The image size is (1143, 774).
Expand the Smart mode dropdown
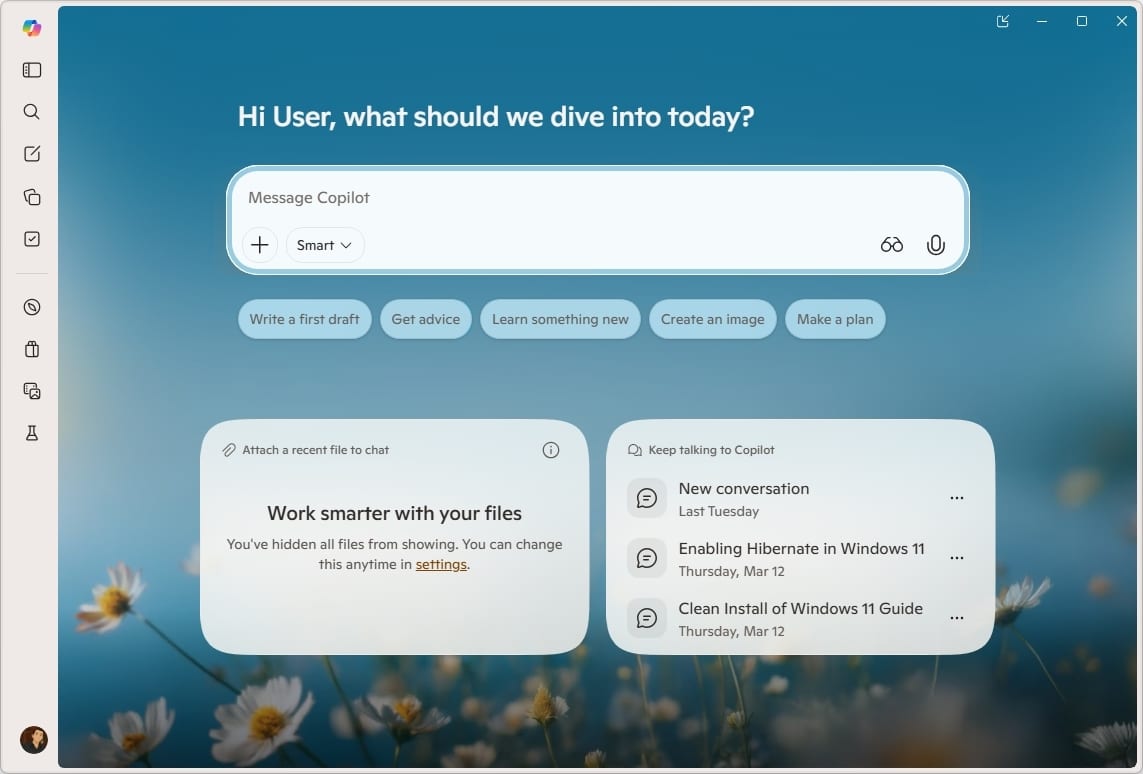click(x=325, y=245)
